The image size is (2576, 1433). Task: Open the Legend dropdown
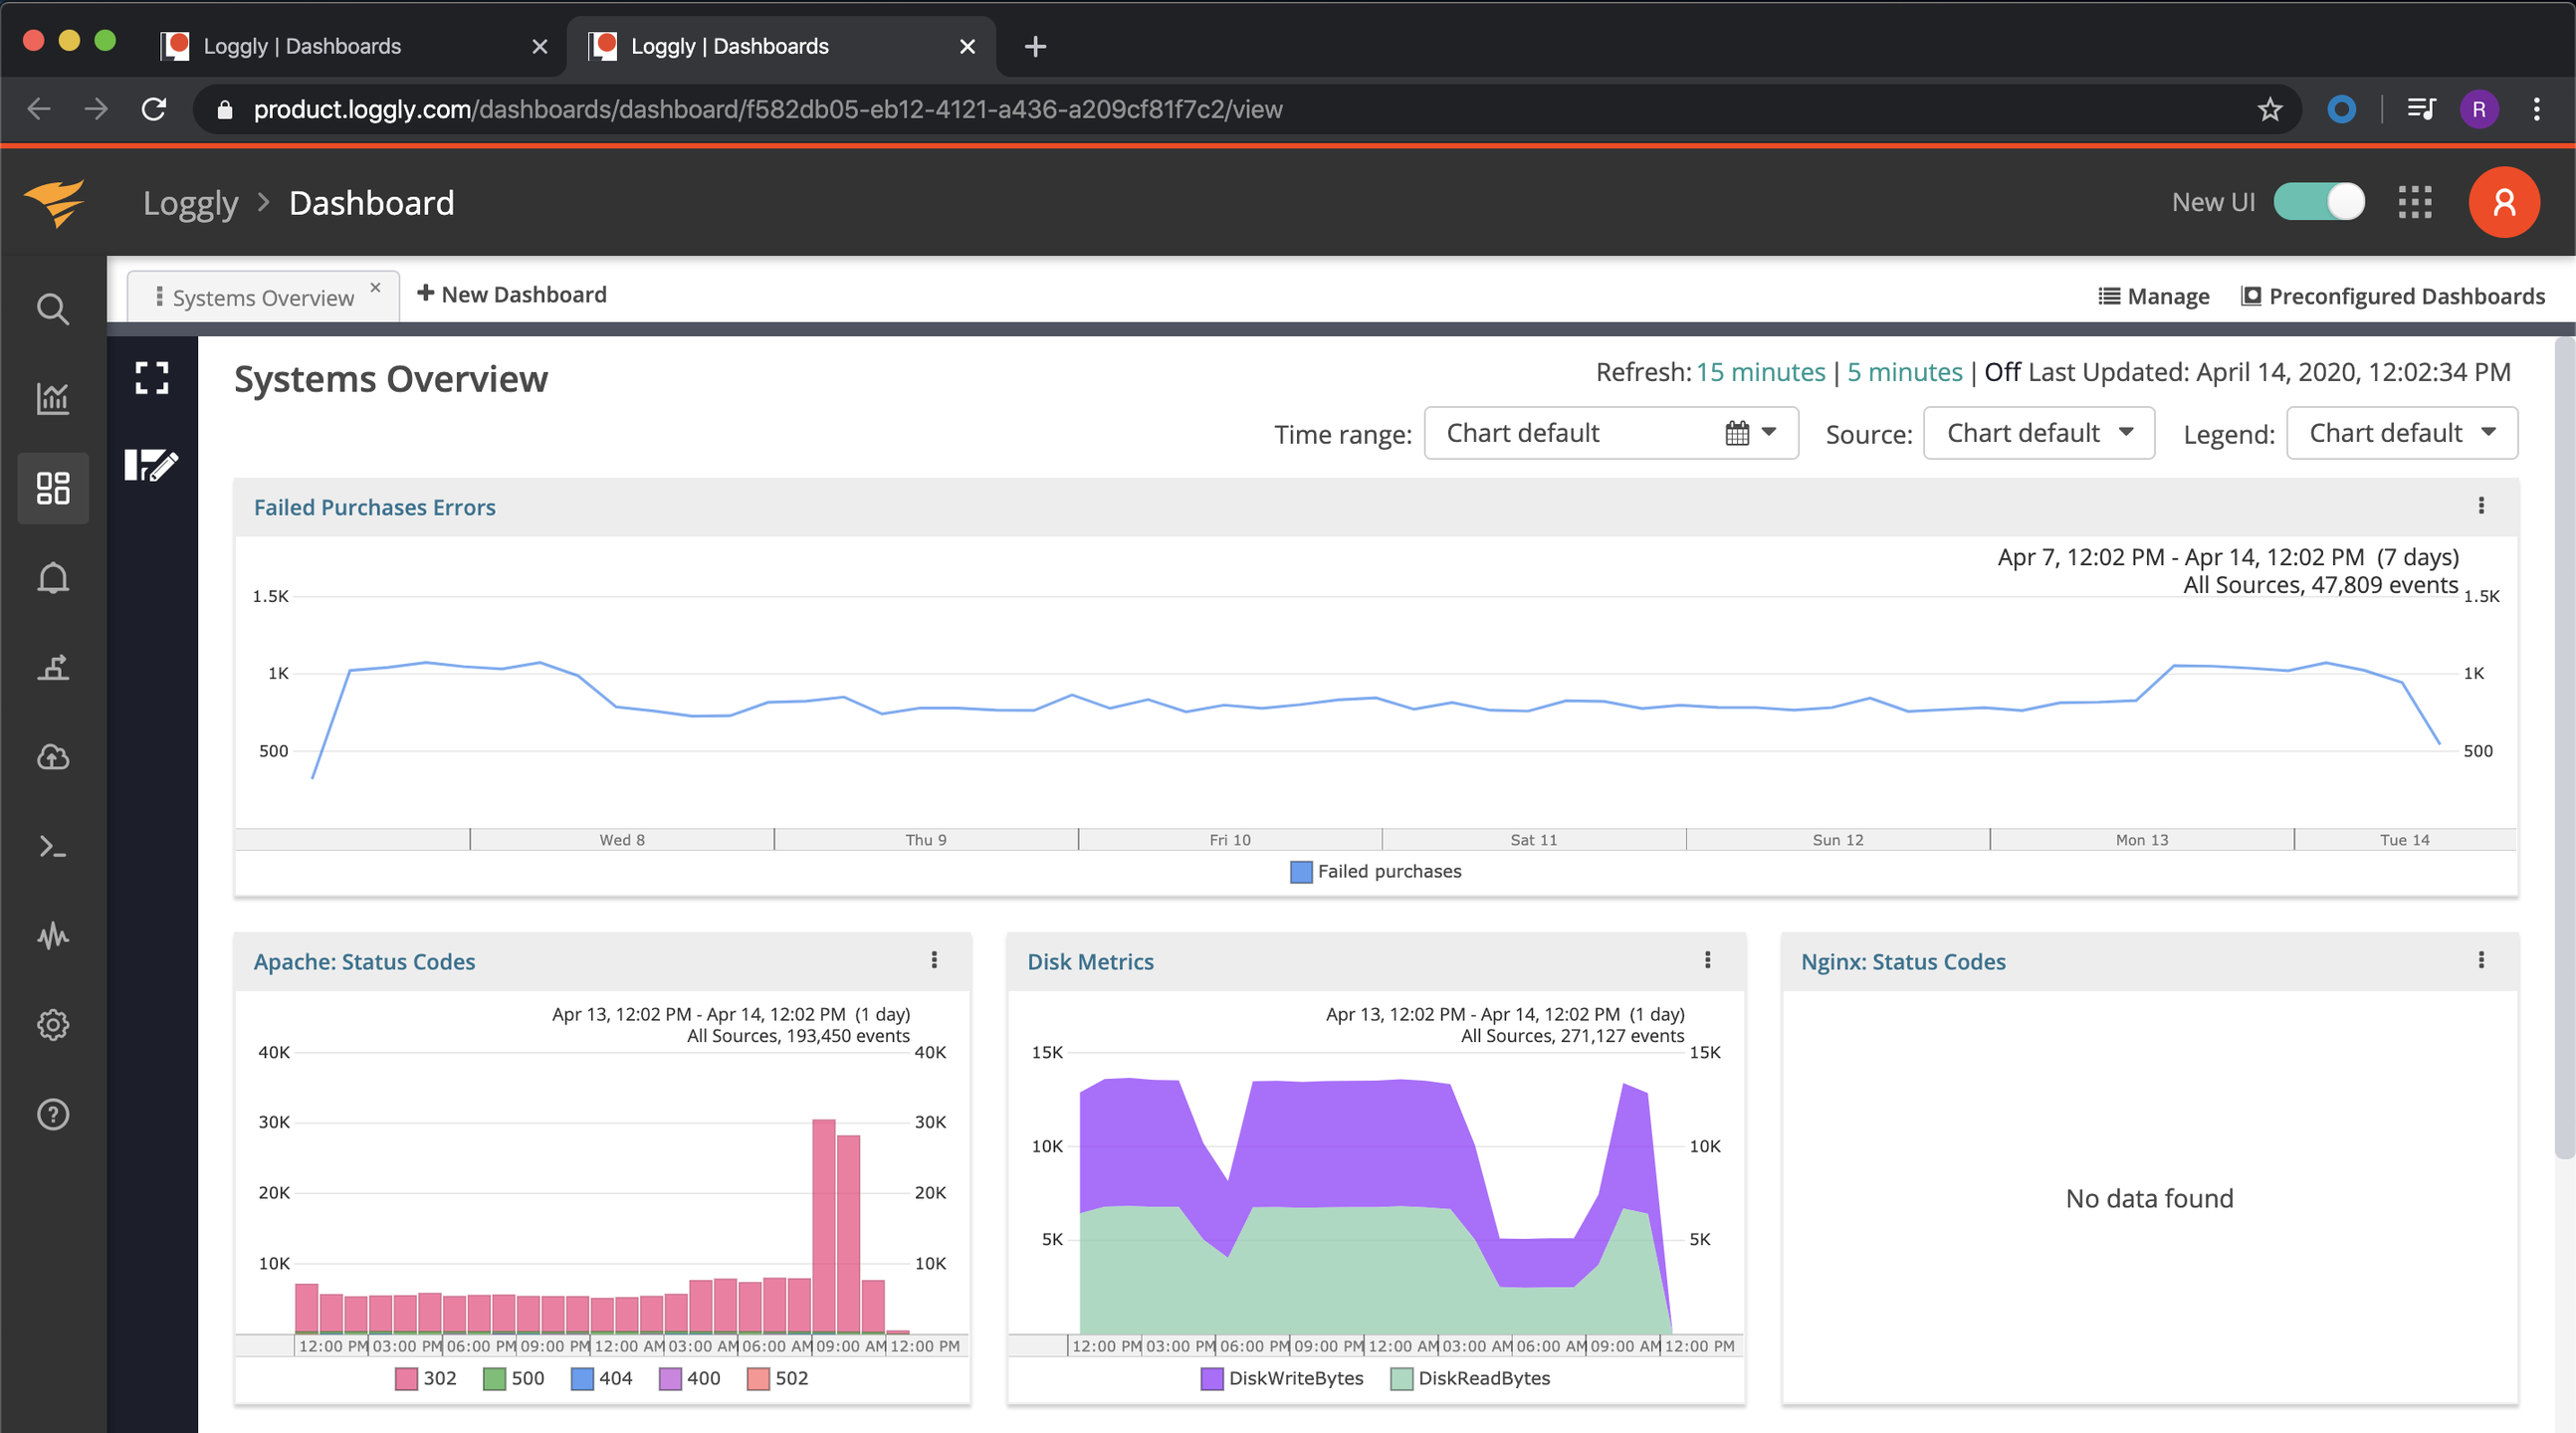pos(2401,433)
